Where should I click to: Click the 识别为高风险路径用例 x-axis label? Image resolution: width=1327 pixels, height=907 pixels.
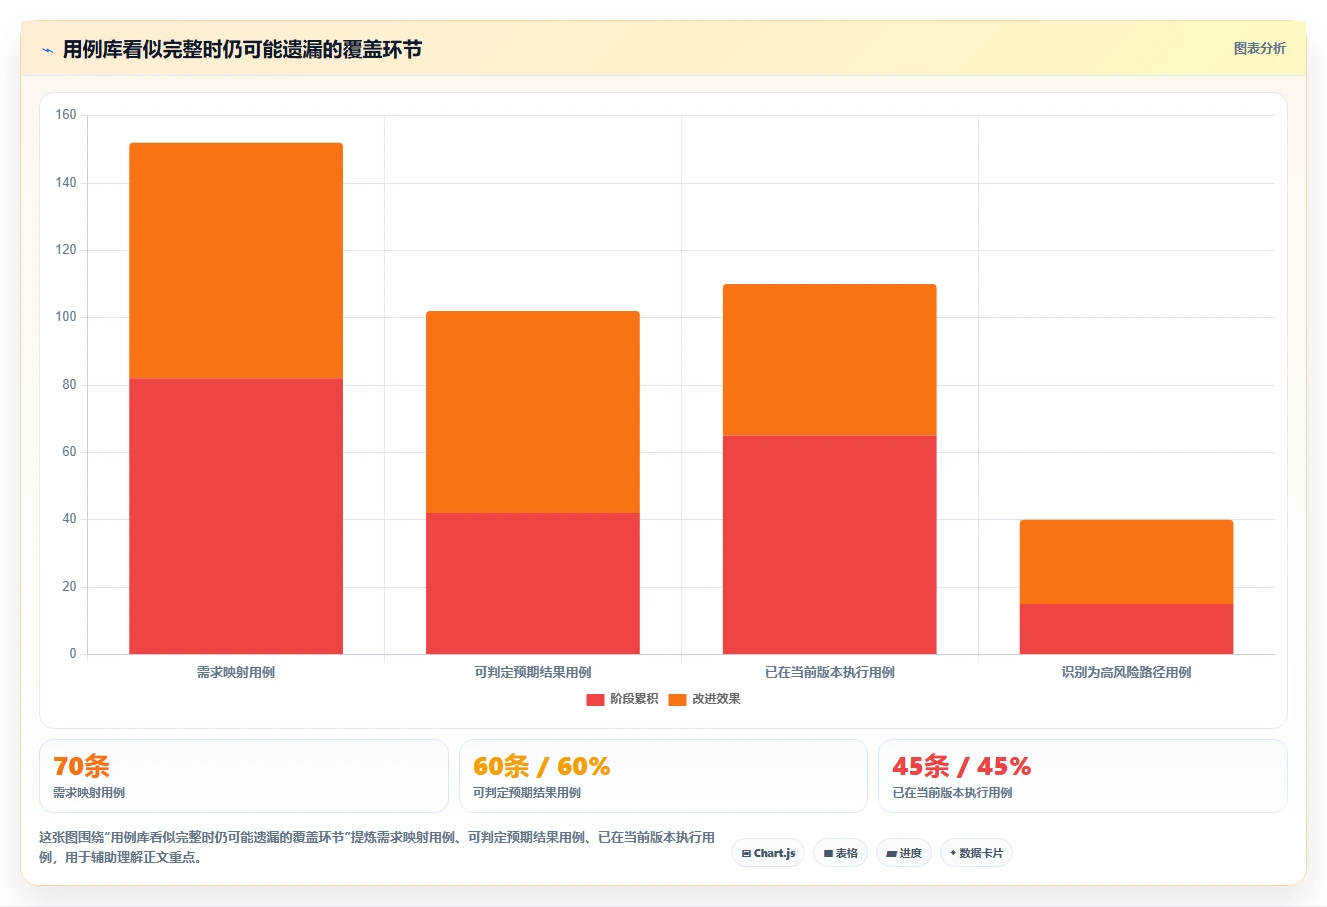(x=1126, y=672)
